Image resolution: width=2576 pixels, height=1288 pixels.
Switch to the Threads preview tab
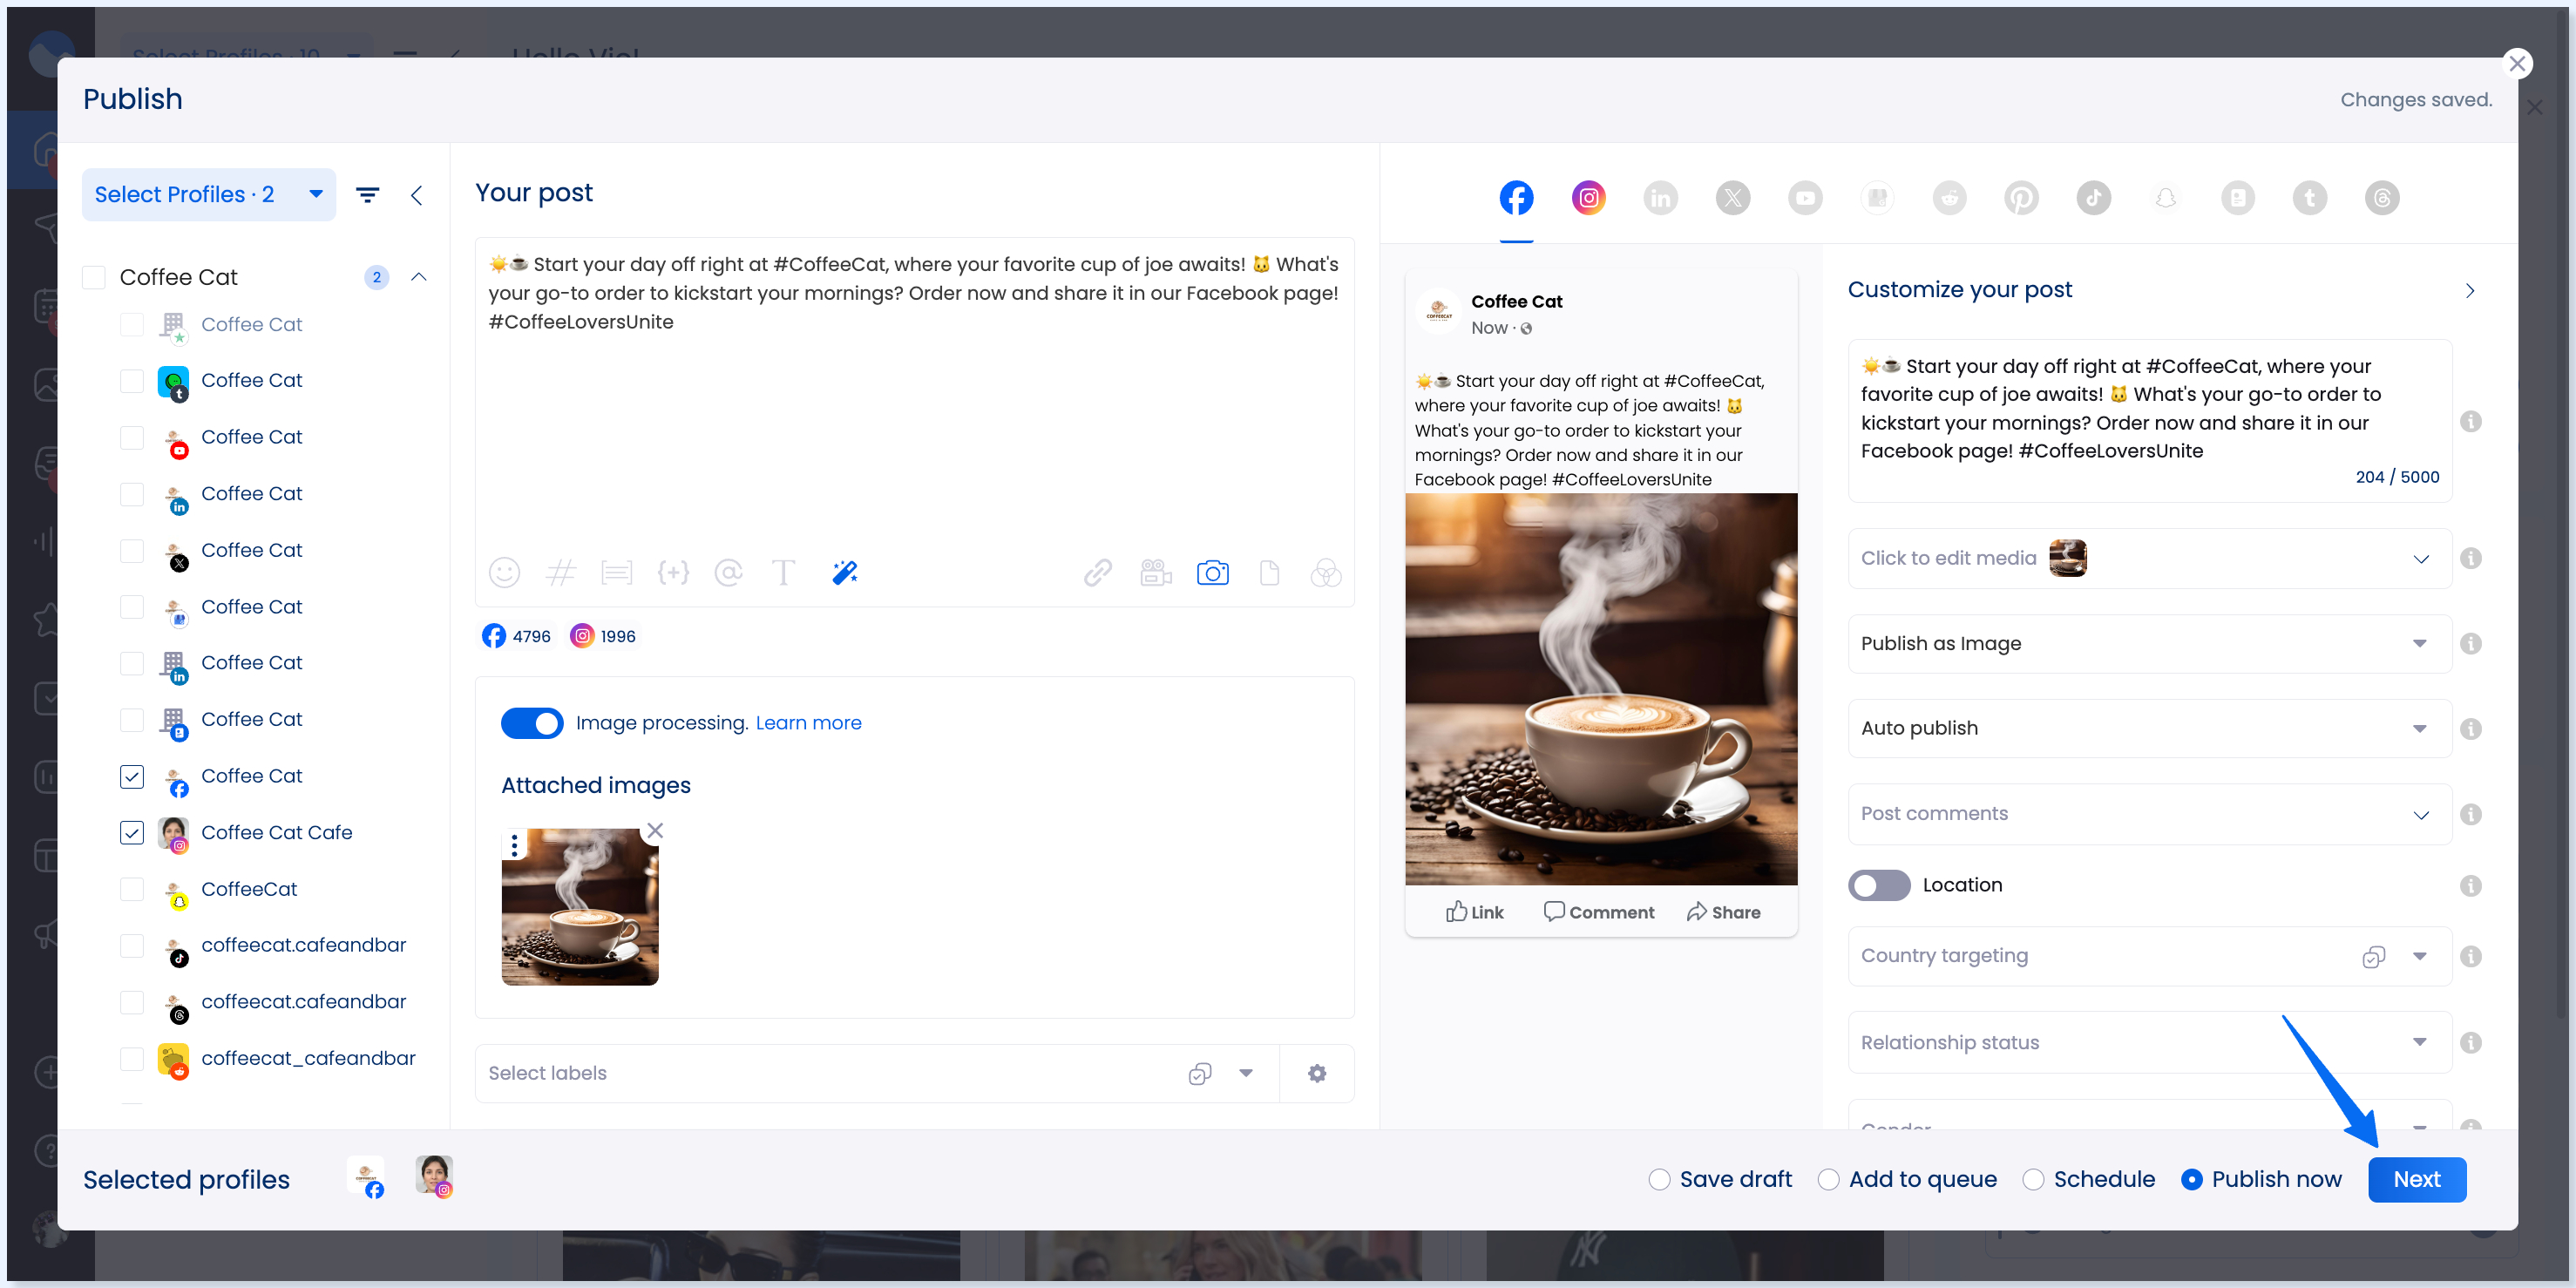click(x=2382, y=198)
